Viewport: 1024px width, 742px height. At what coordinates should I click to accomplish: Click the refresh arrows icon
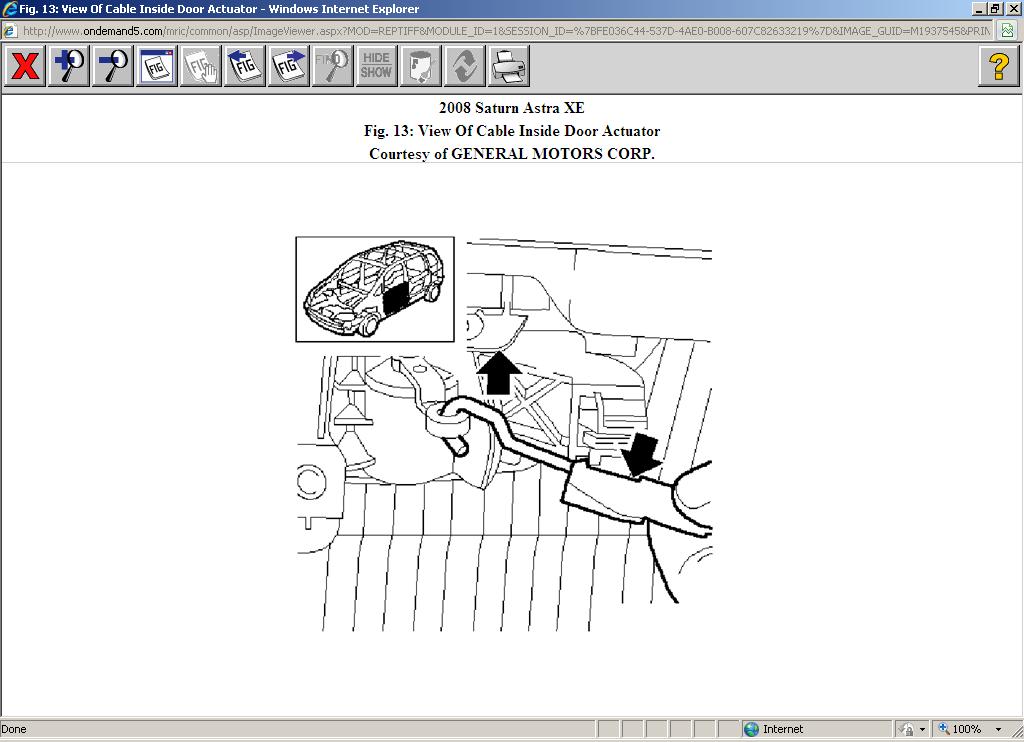pos(464,66)
